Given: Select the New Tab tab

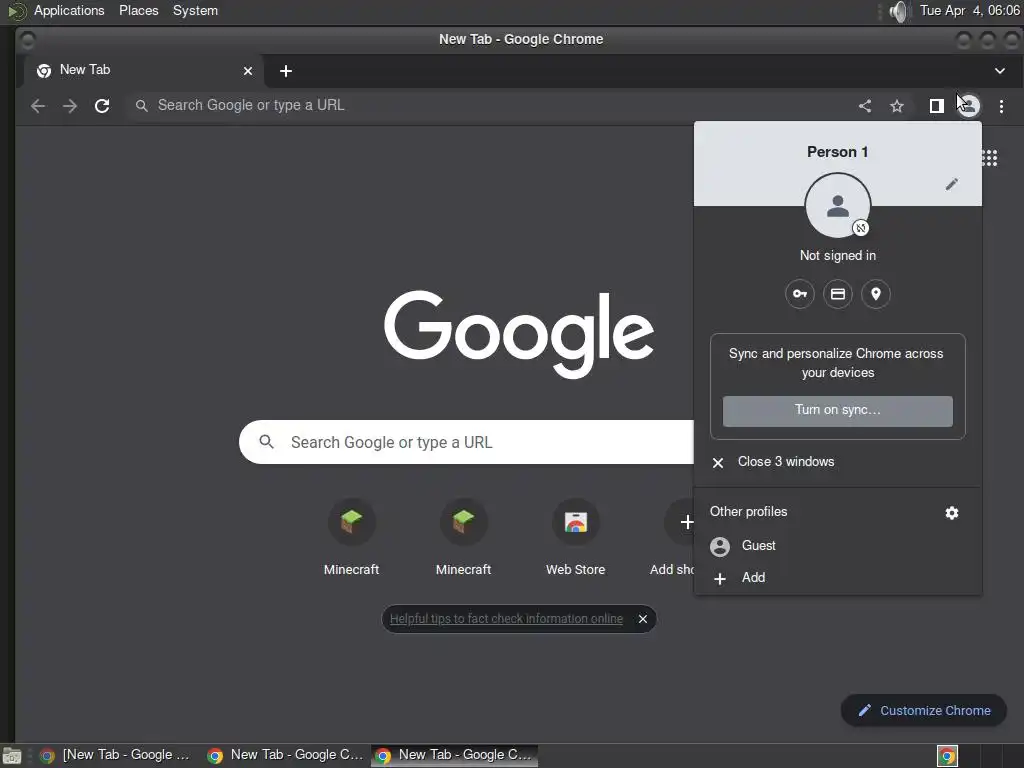Looking at the screenshot, I should (144, 71).
